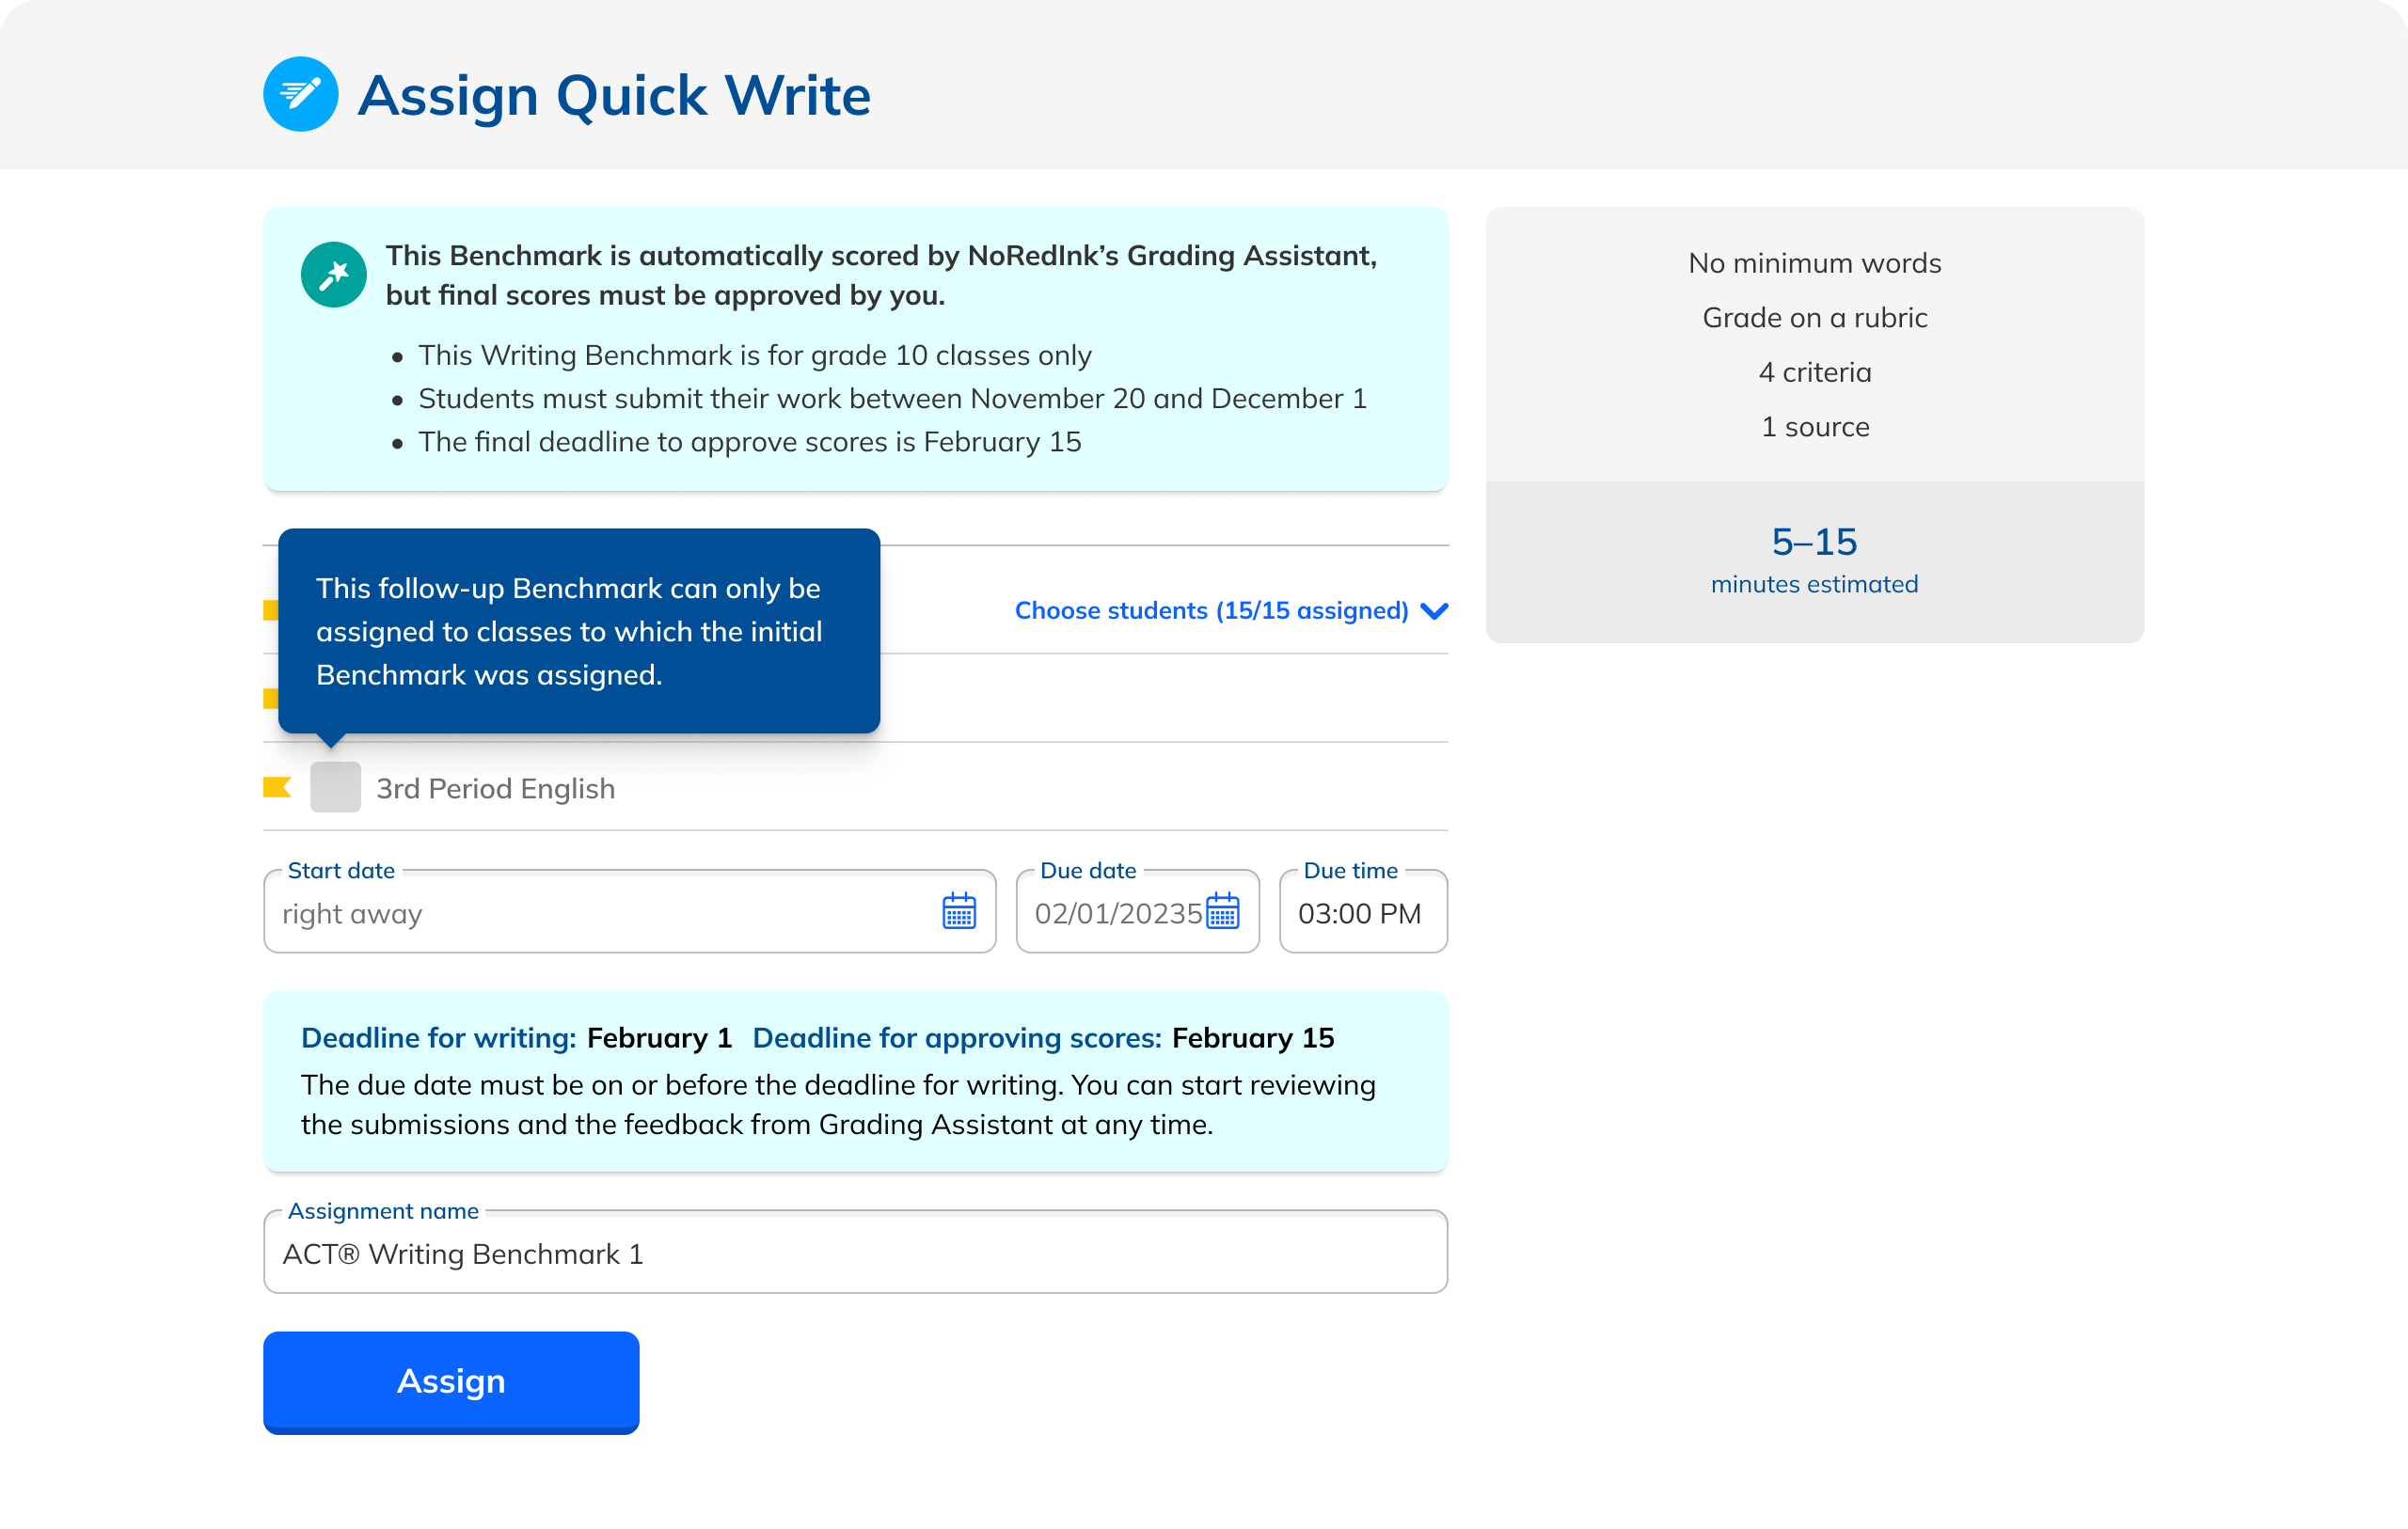Select the 3rd Period English class label
The width and height of the screenshot is (2408, 1529).
coord(495,789)
